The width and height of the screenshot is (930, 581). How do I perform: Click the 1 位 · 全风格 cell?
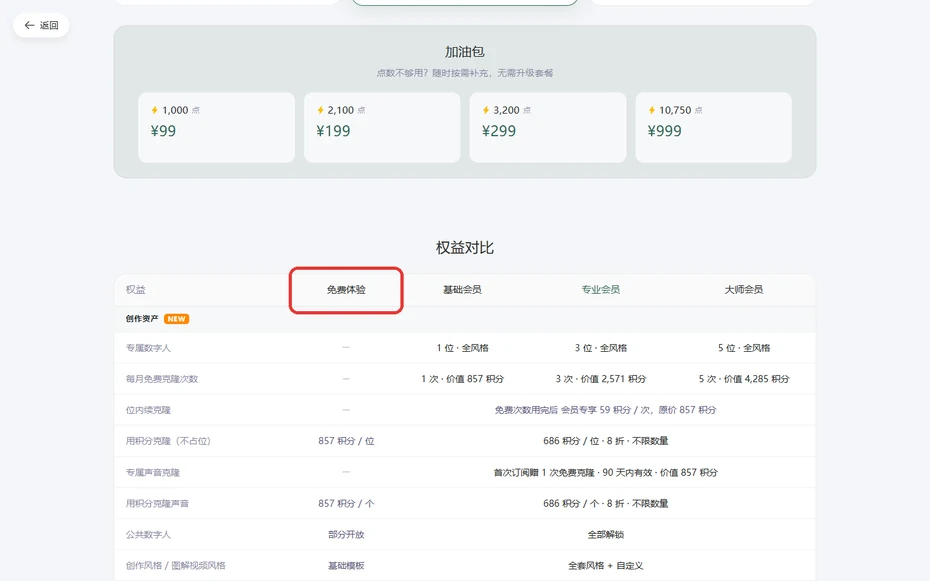(463, 348)
